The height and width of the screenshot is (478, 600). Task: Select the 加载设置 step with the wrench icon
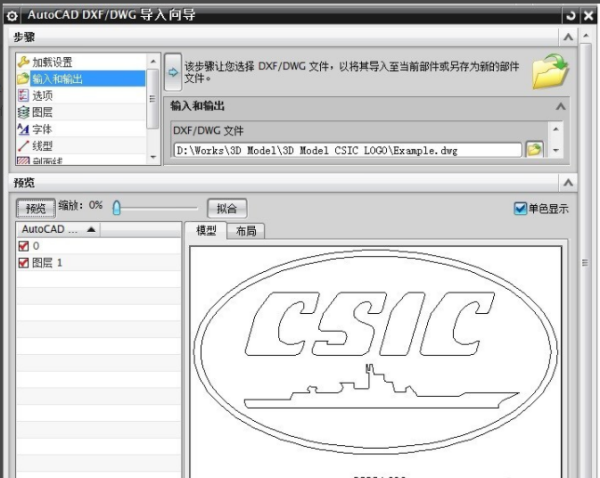click(x=81, y=62)
